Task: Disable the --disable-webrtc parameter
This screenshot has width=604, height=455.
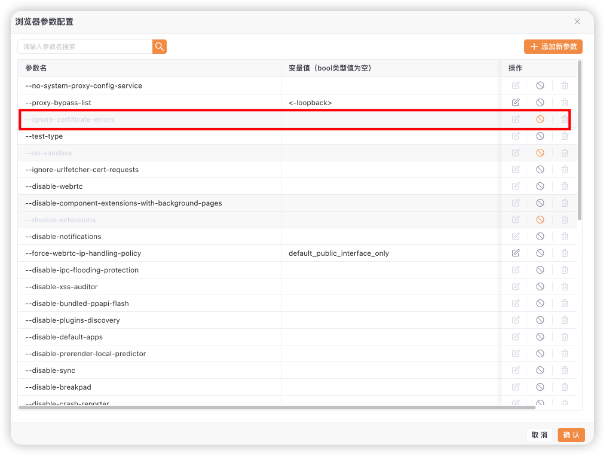Action: pyautogui.click(x=540, y=186)
